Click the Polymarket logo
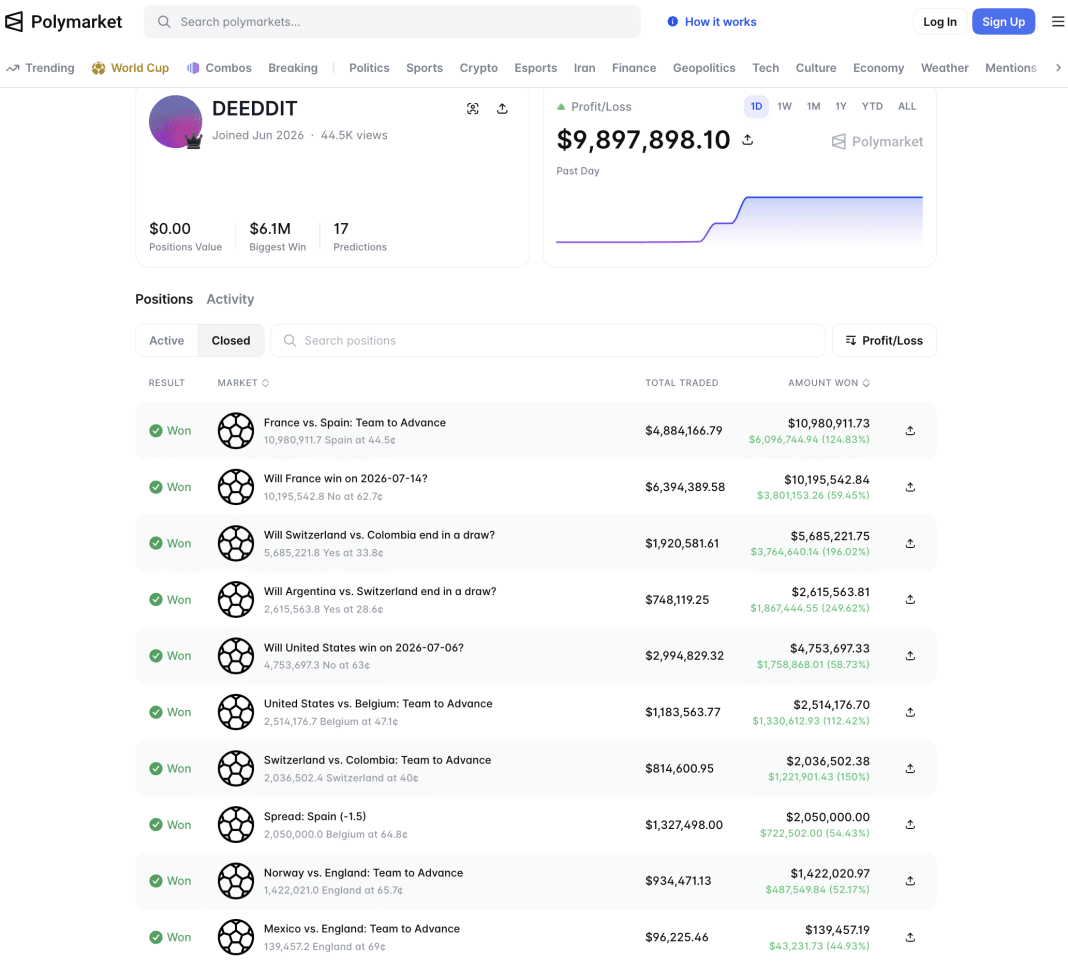Image resolution: width=1068 pixels, height=963 pixels. 63,22
